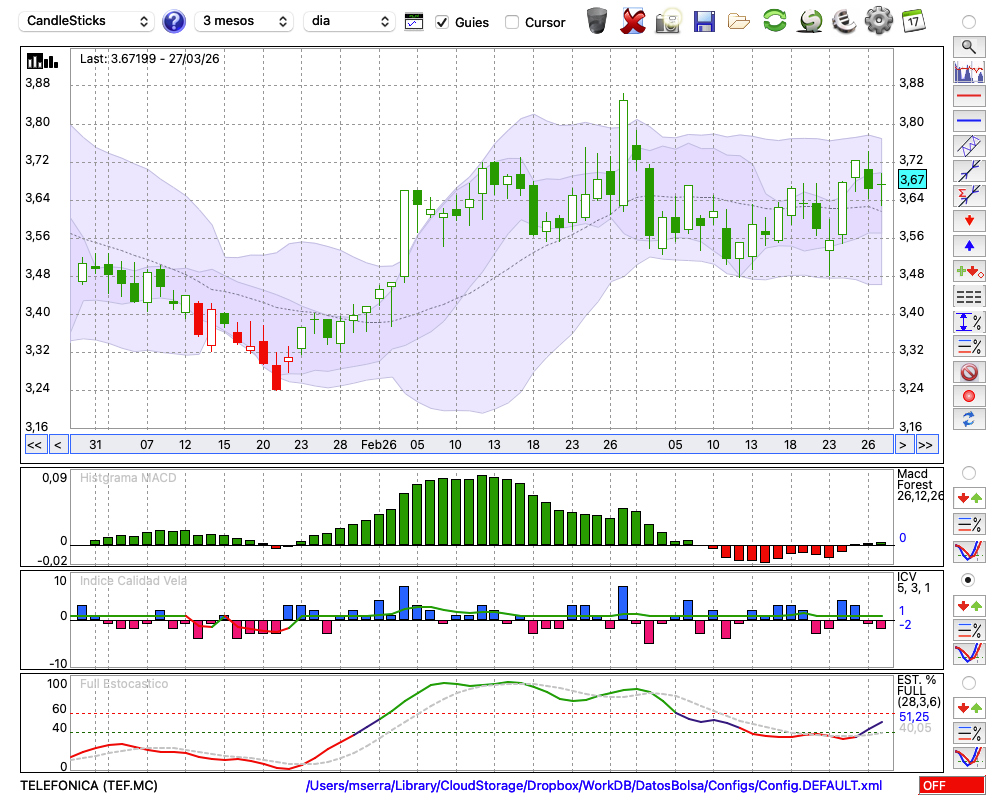The height and width of the screenshot is (800, 1000).
Task: Enable the Cursor checkbox
Action: coord(512,22)
